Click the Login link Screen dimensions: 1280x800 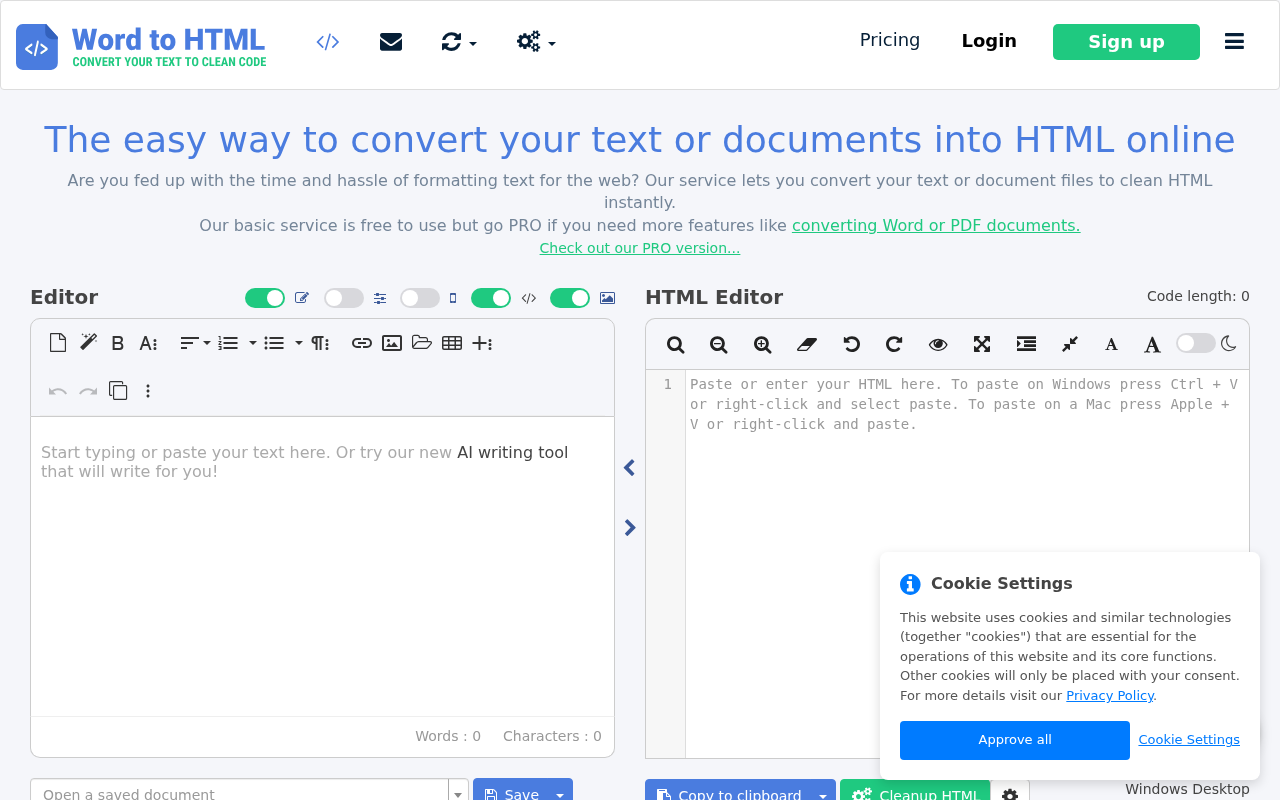pyautogui.click(x=989, y=41)
